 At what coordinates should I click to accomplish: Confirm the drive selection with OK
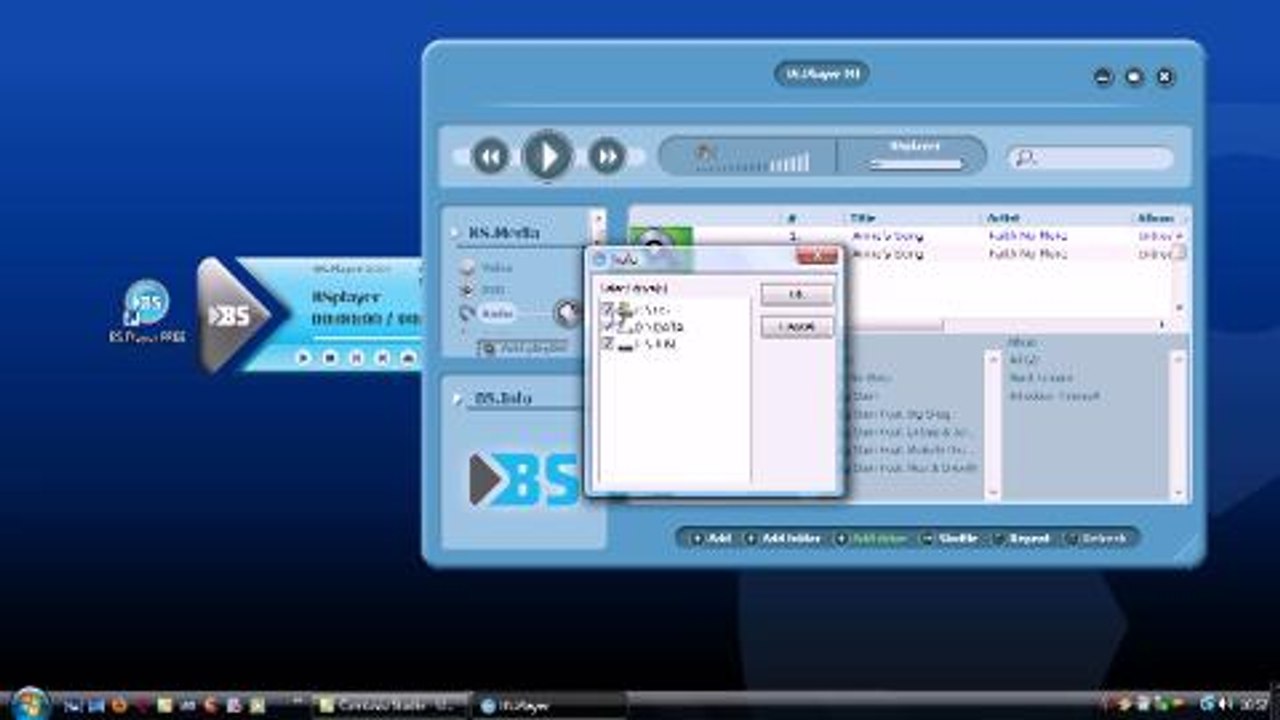[x=797, y=295]
